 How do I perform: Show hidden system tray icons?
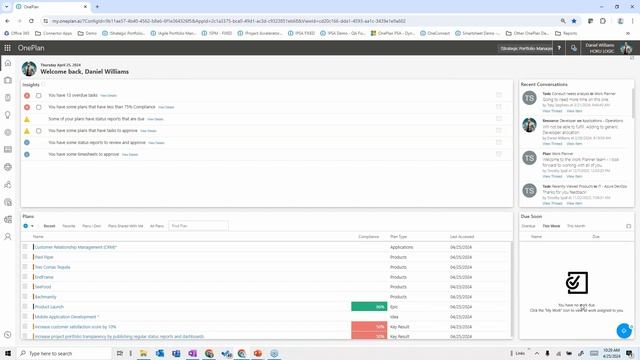537,353
